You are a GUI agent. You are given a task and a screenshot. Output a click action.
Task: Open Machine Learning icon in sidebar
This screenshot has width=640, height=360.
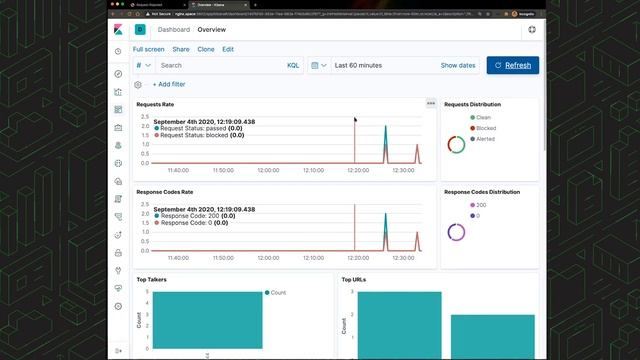tap(118, 163)
